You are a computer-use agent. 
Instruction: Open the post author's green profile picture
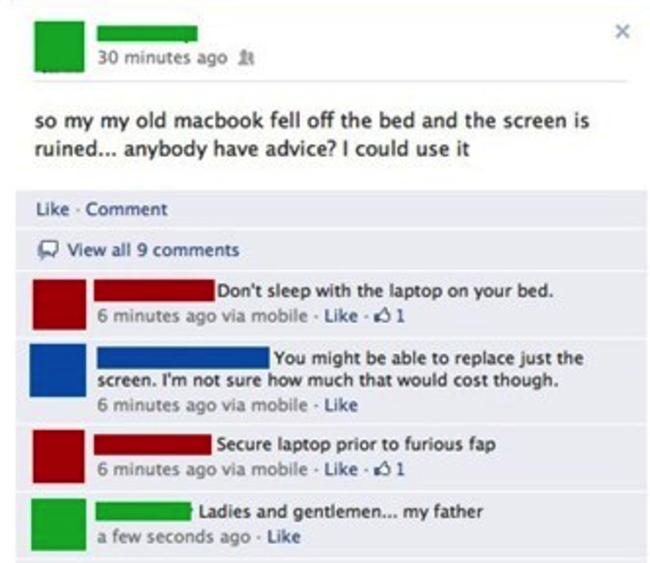pyautogui.click(x=60, y=46)
